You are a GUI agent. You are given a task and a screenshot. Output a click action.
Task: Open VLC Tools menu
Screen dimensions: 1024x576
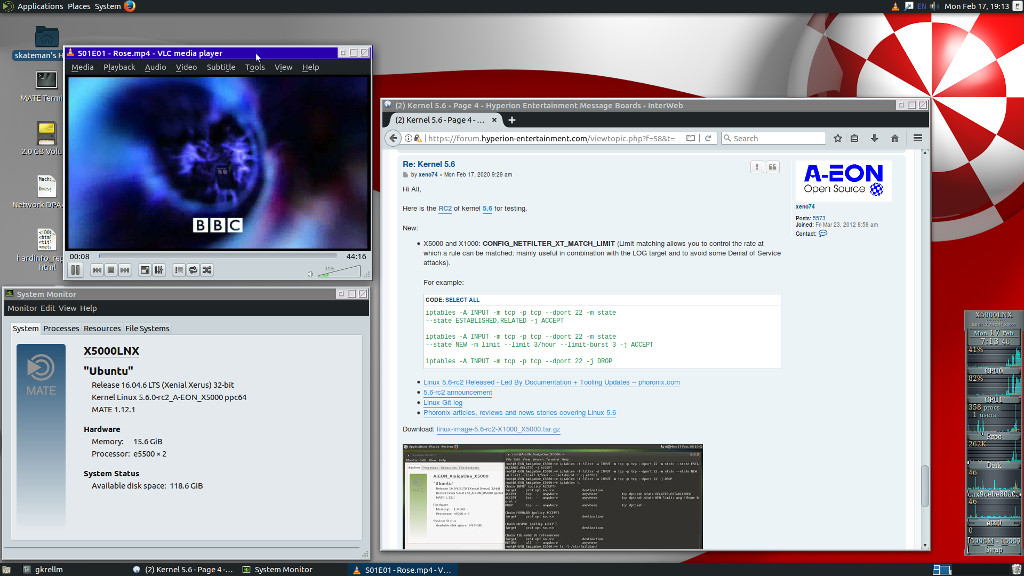[x=255, y=67]
